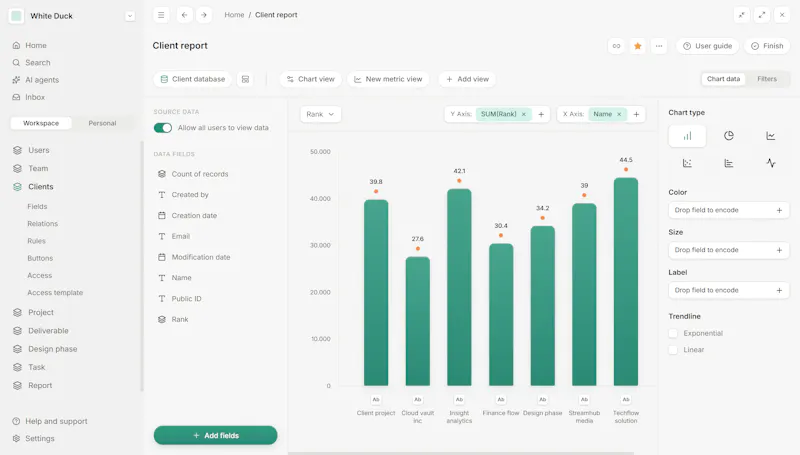Select the scatter plot chart type icon

(x=687, y=163)
